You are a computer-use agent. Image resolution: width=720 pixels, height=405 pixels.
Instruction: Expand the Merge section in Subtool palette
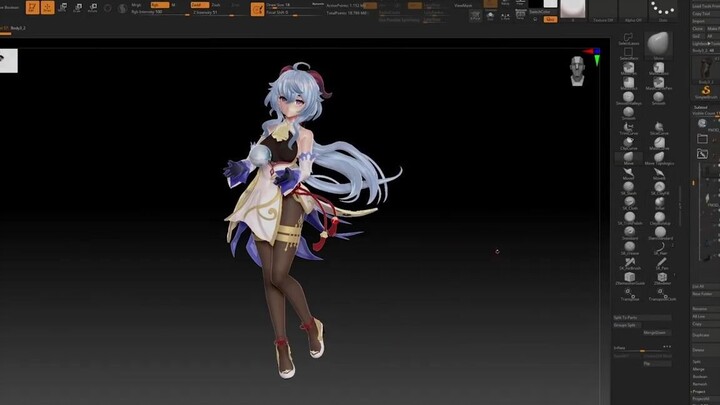coord(698,369)
